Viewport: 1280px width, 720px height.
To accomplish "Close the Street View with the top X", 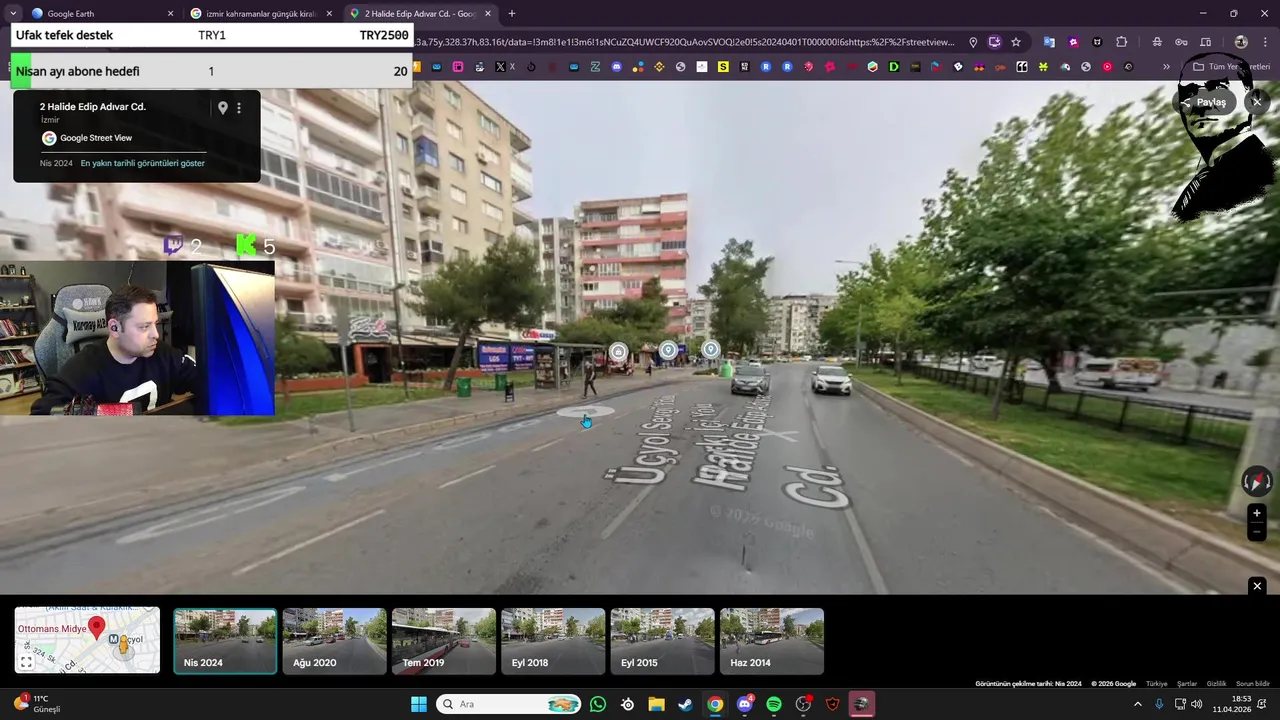I will [1257, 102].
